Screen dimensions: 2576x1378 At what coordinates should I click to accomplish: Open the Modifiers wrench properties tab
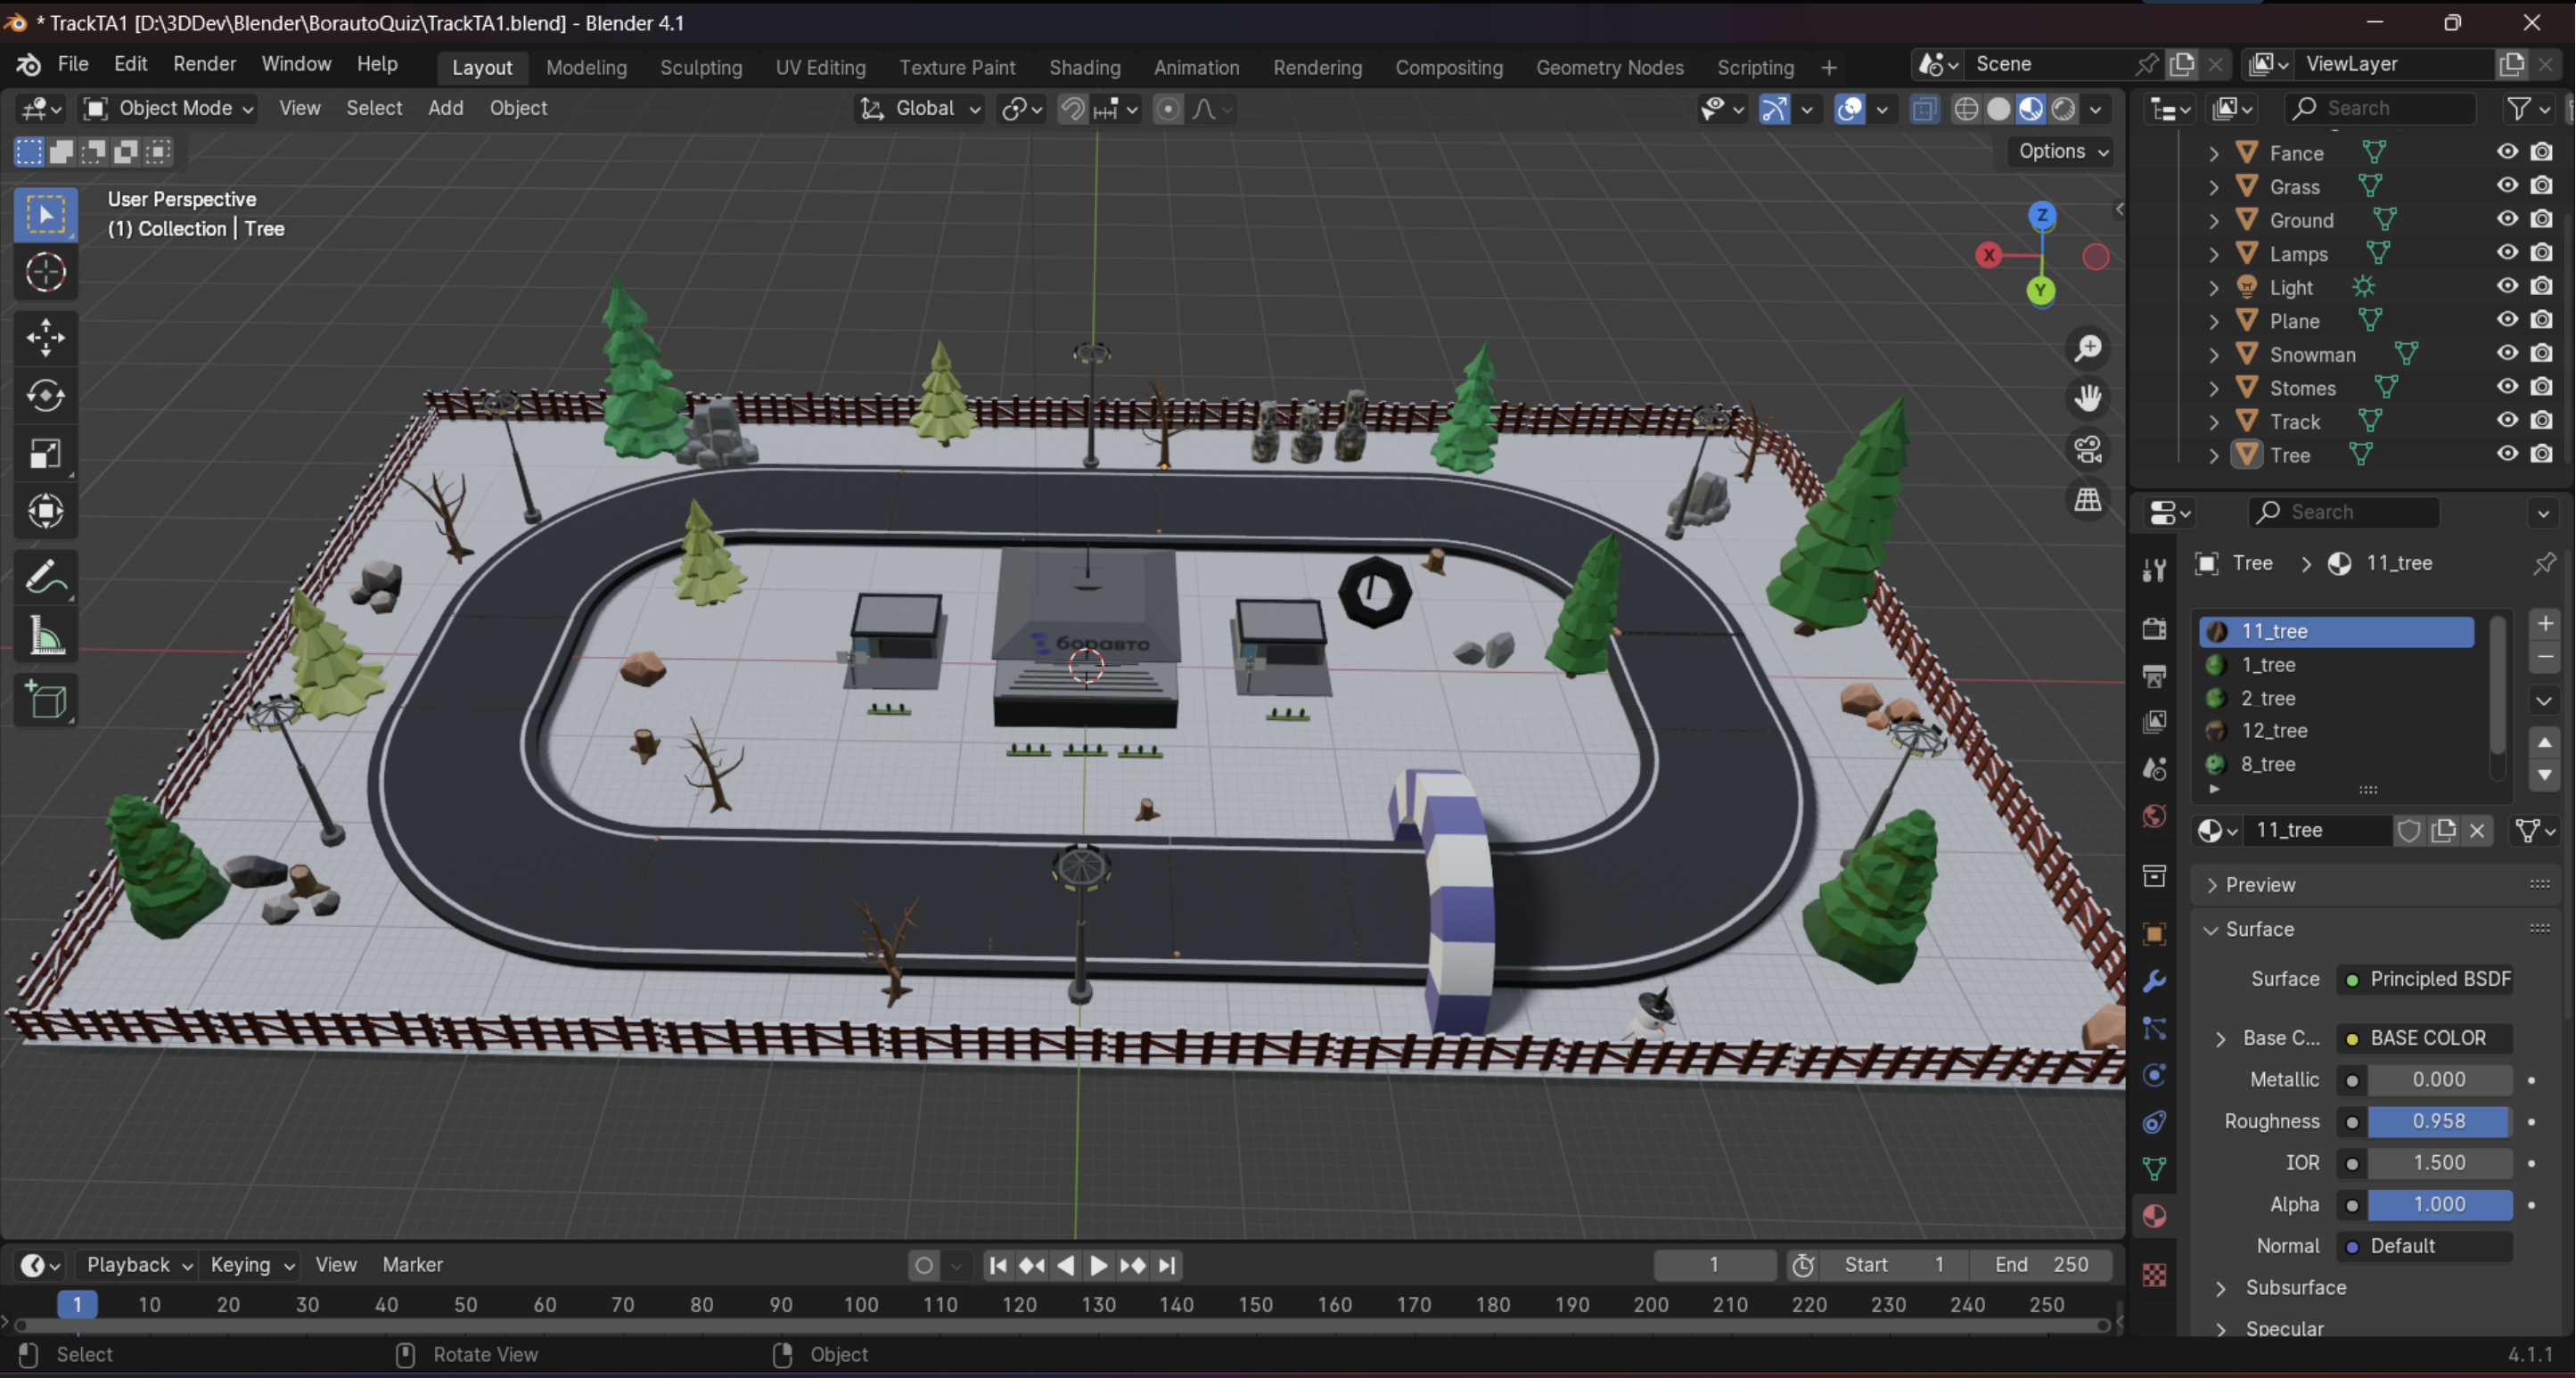coord(2154,981)
